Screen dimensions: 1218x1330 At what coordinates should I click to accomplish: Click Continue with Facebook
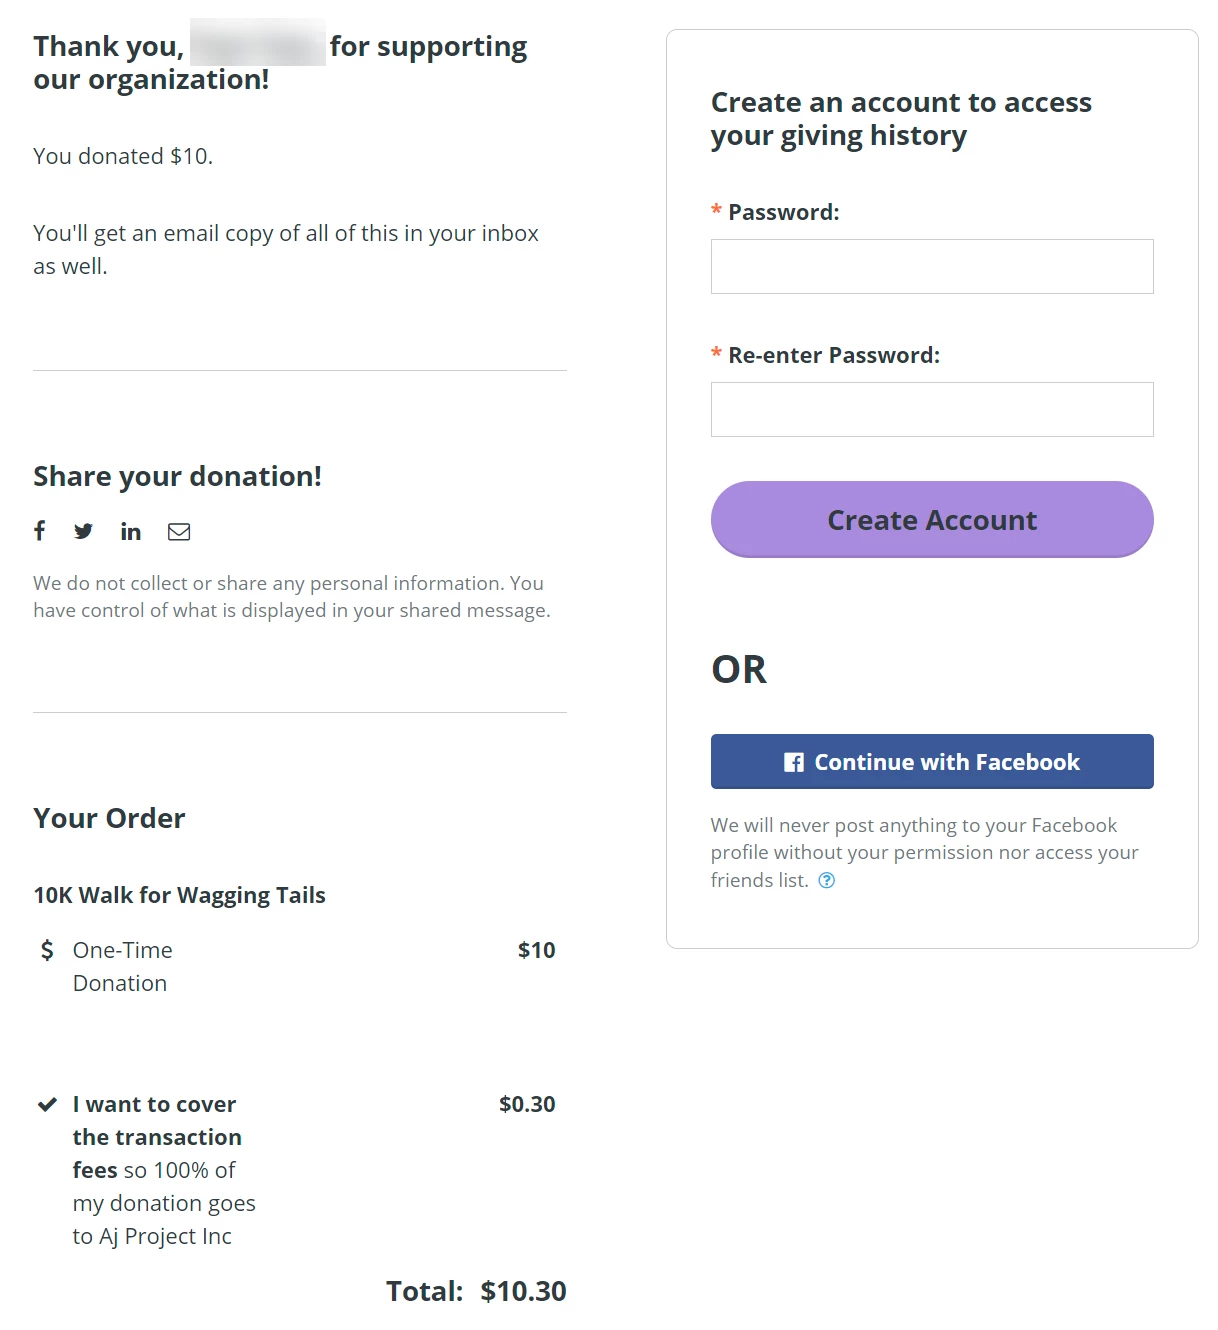tap(931, 761)
